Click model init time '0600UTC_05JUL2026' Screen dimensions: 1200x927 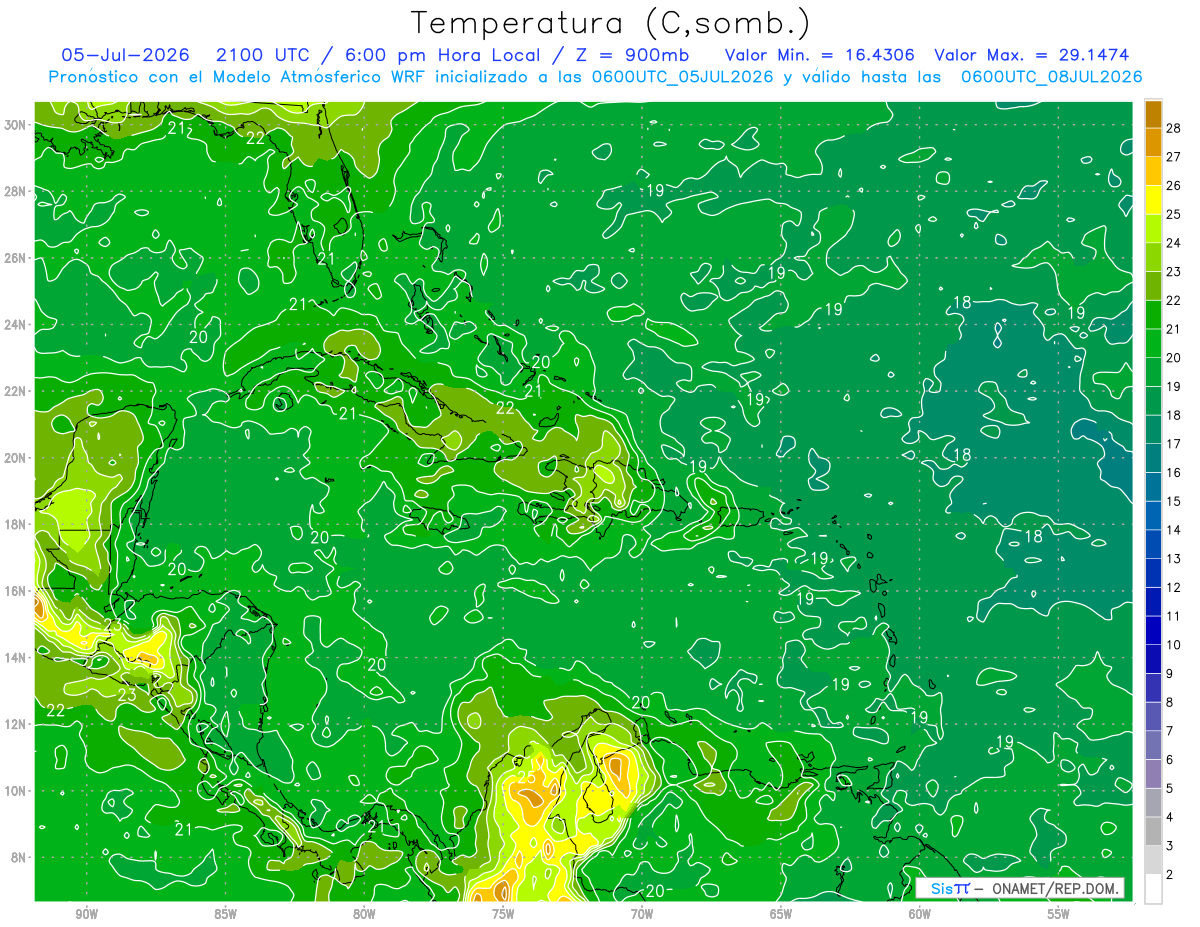(x=683, y=76)
